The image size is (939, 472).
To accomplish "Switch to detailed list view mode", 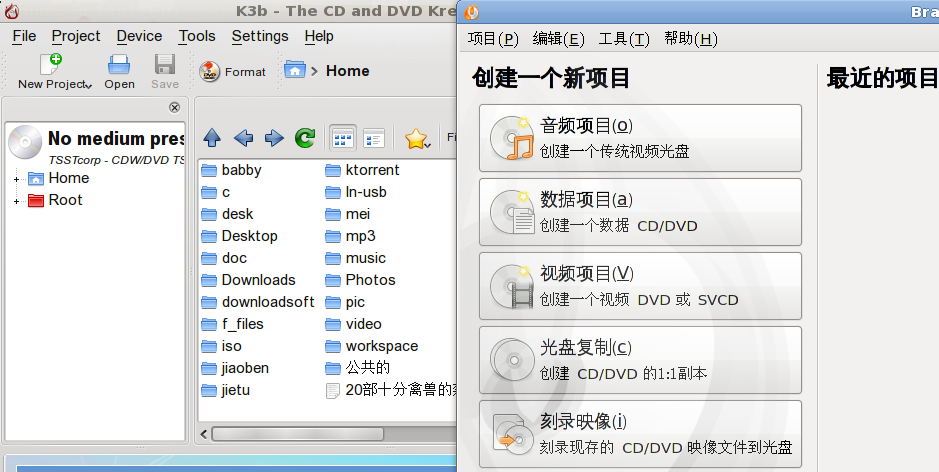I will (x=374, y=138).
